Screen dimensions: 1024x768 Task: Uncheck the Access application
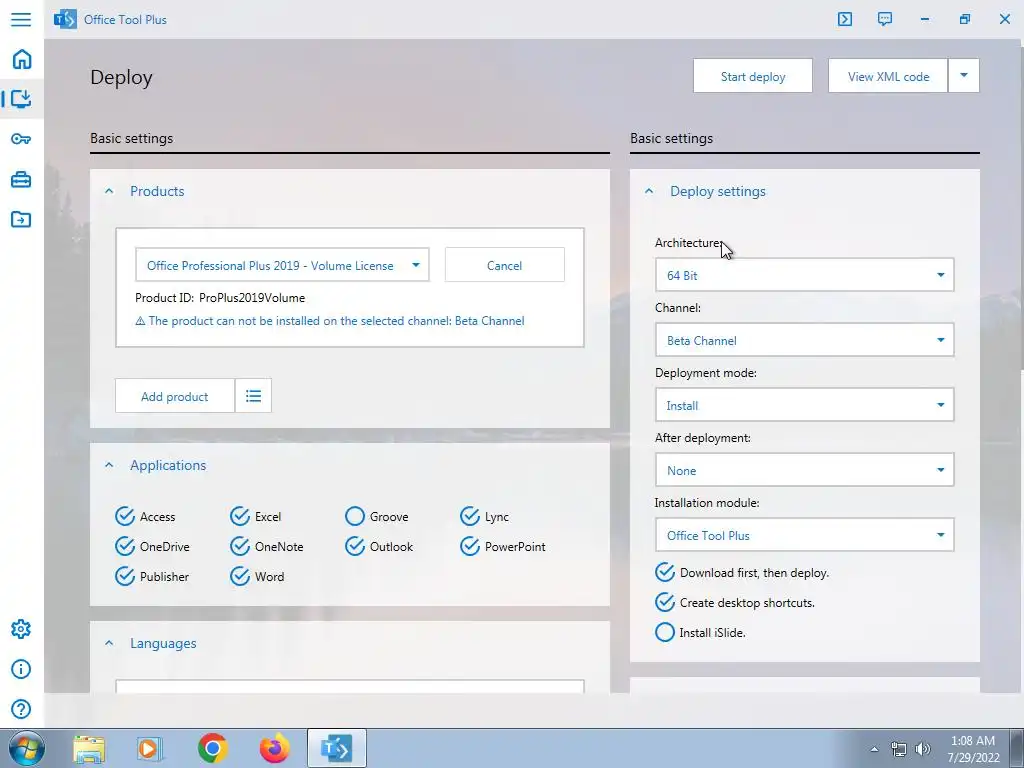(x=145, y=516)
